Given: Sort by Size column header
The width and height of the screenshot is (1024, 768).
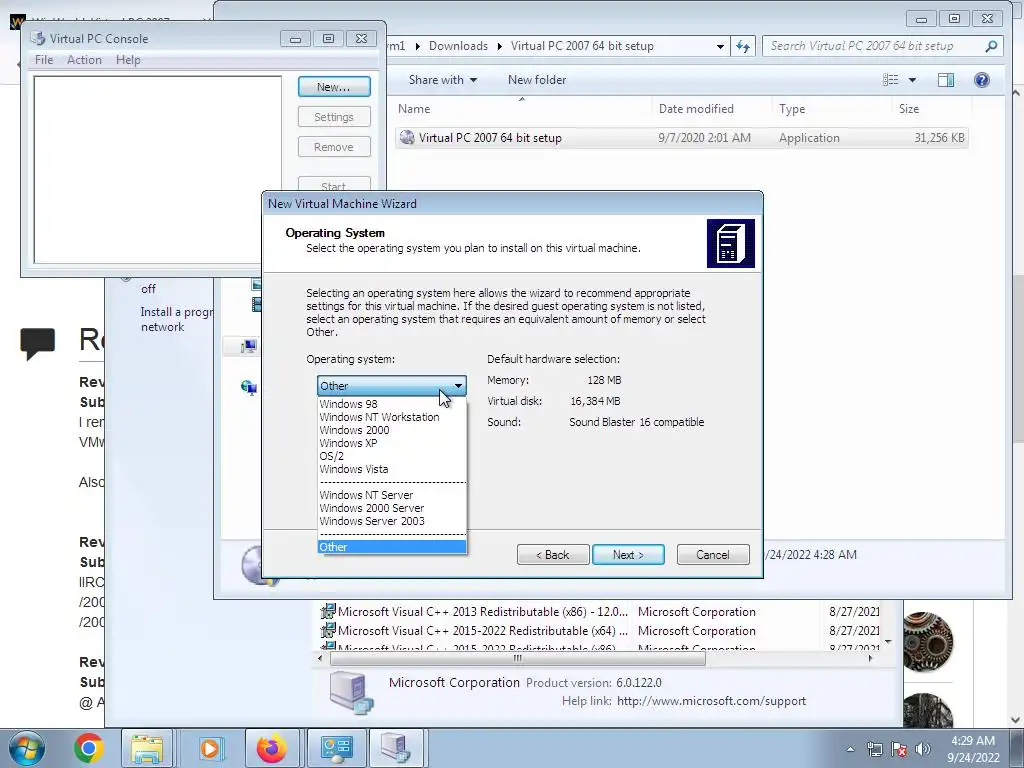Looking at the screenshot, I should pyautogui.click(x=908, y=108).
